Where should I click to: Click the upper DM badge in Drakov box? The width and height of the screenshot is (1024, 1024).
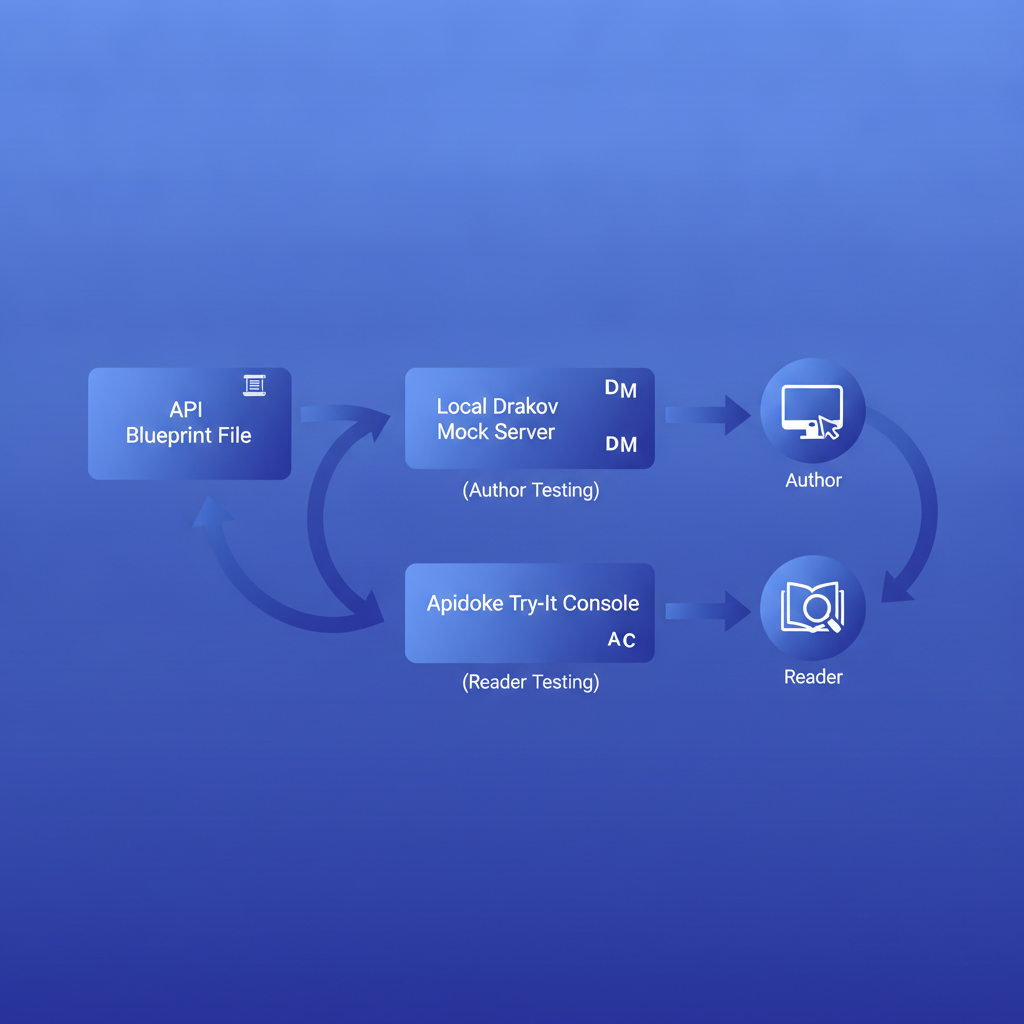(x=620, y=389)
